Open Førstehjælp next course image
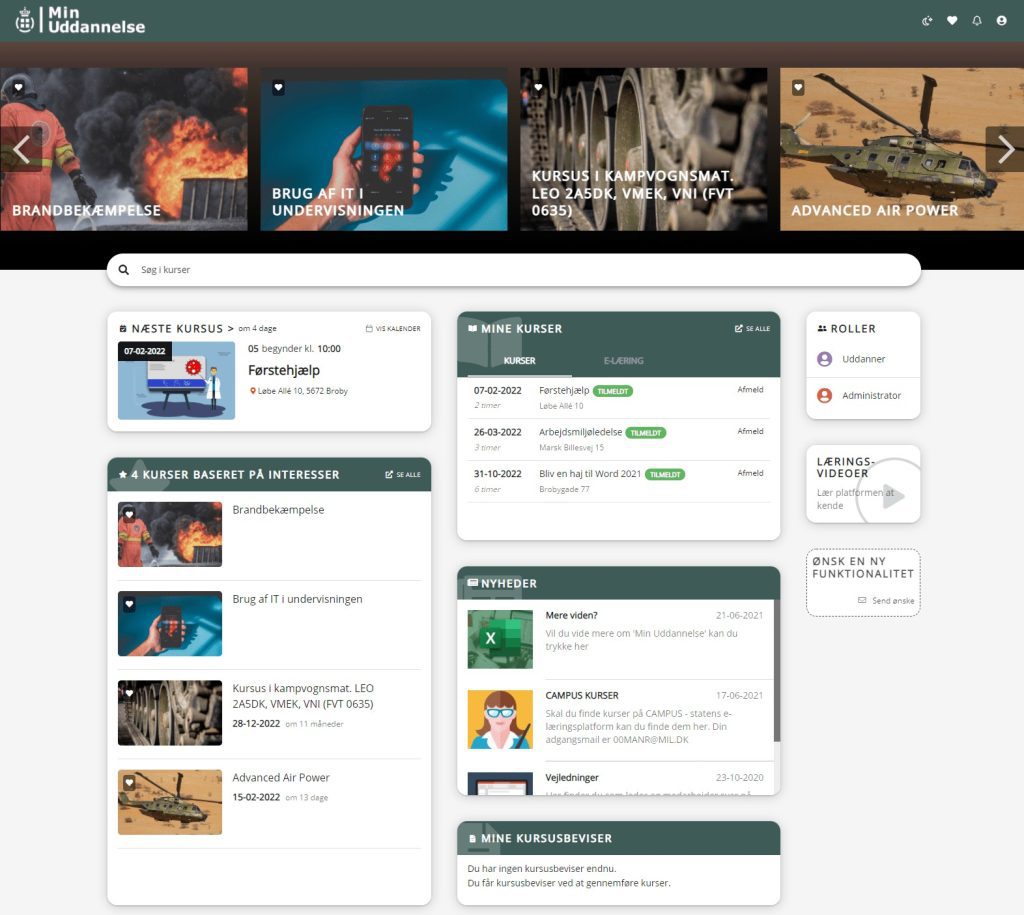This screenshot has width=1024, height=915. [x=176, y=380]
